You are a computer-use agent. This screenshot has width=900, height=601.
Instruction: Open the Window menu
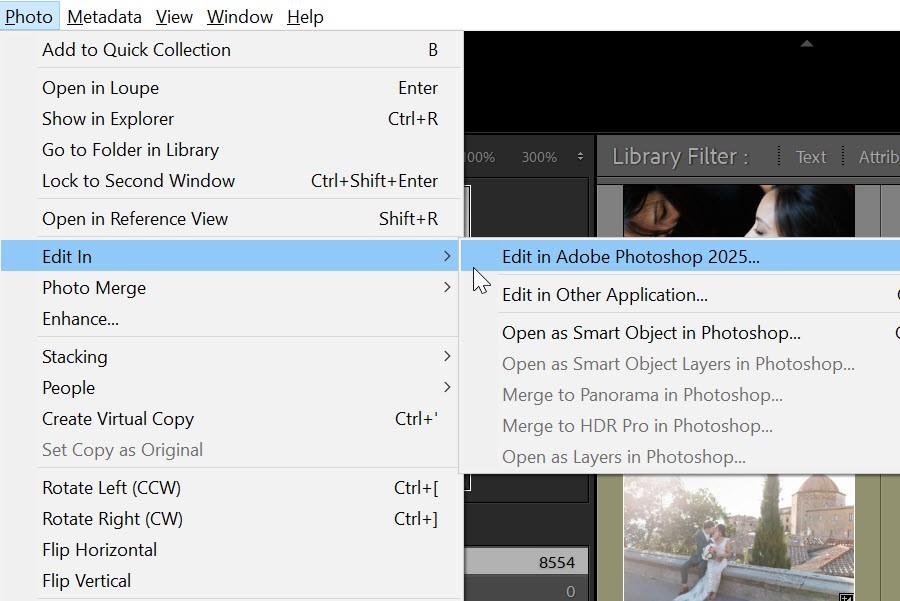tap(239, 16)
